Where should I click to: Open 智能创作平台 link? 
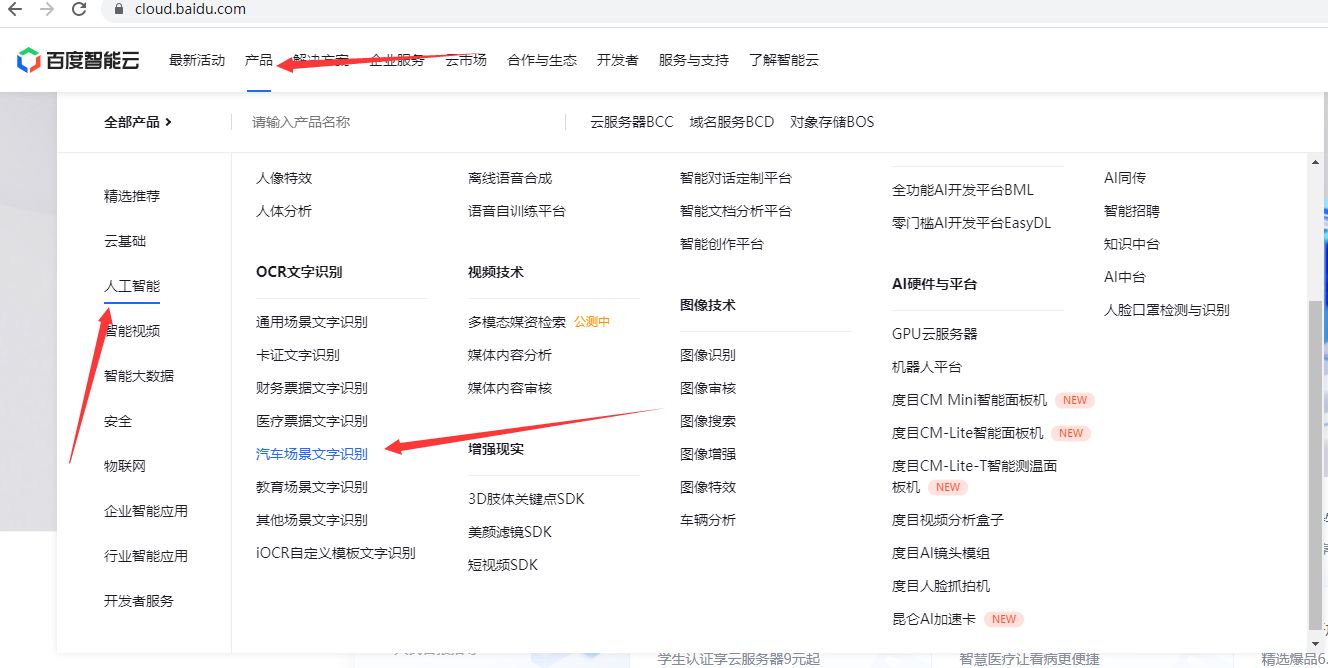pyautogui.click(x=722, y=244)
